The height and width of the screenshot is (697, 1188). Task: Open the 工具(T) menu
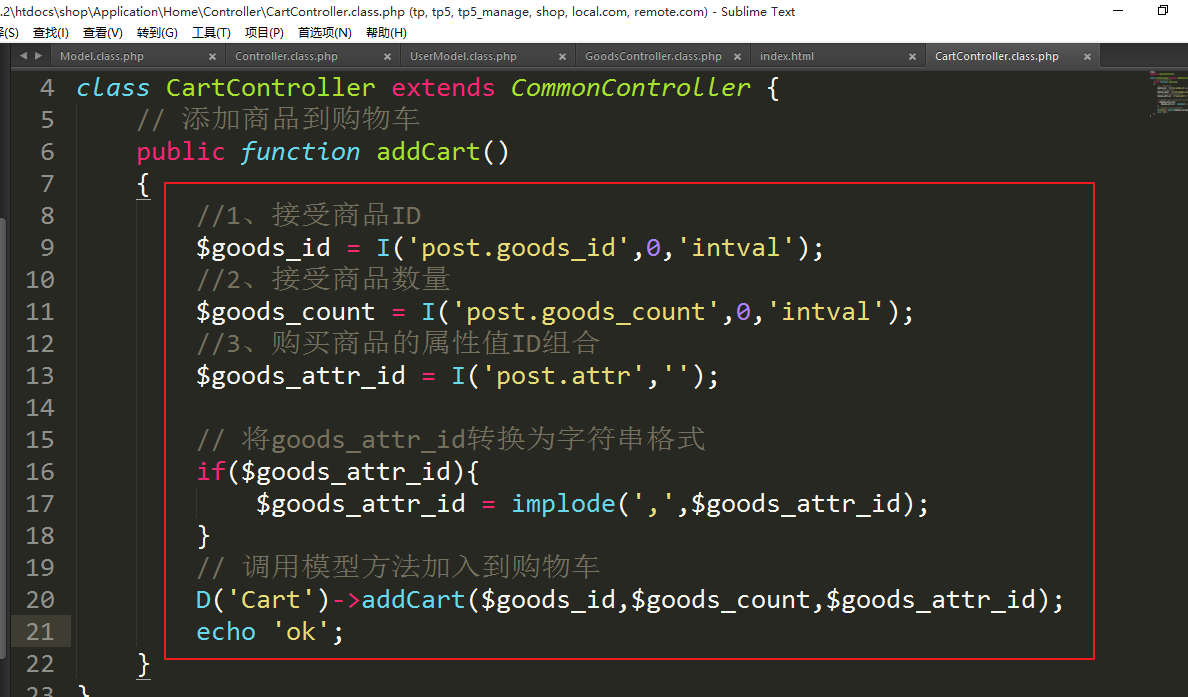[211, 33]
